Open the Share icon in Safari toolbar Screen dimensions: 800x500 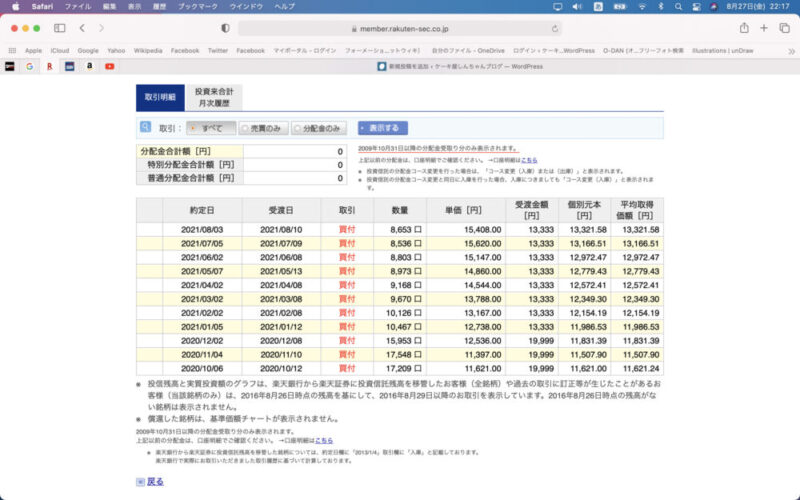(x=744, y=28)
